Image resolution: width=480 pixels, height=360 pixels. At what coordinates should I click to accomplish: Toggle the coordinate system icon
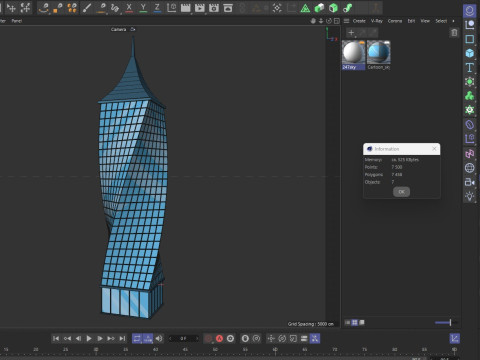(171, 8)
